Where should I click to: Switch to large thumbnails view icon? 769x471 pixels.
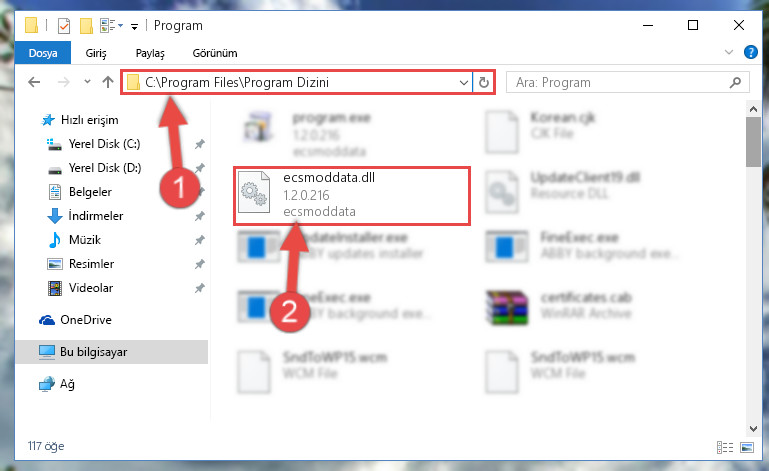[747, 447]
